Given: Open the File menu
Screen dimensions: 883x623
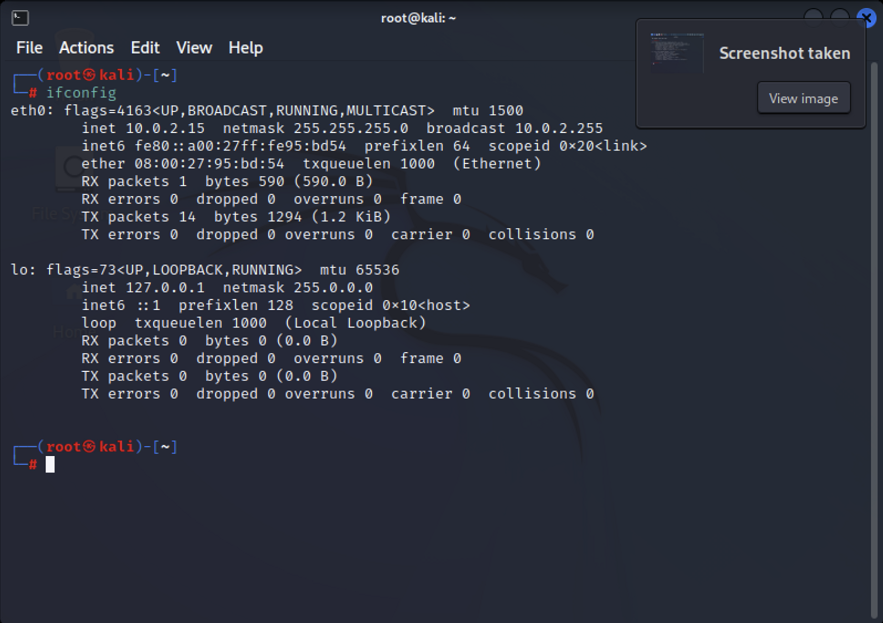Looking at the screenshot, I should [x=28, y=47].
